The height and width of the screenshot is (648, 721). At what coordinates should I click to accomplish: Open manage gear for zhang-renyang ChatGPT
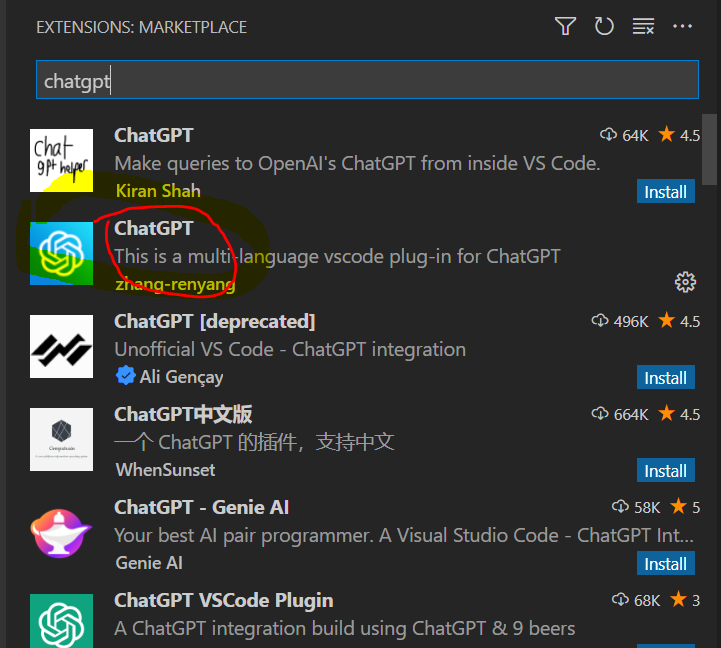685,282
